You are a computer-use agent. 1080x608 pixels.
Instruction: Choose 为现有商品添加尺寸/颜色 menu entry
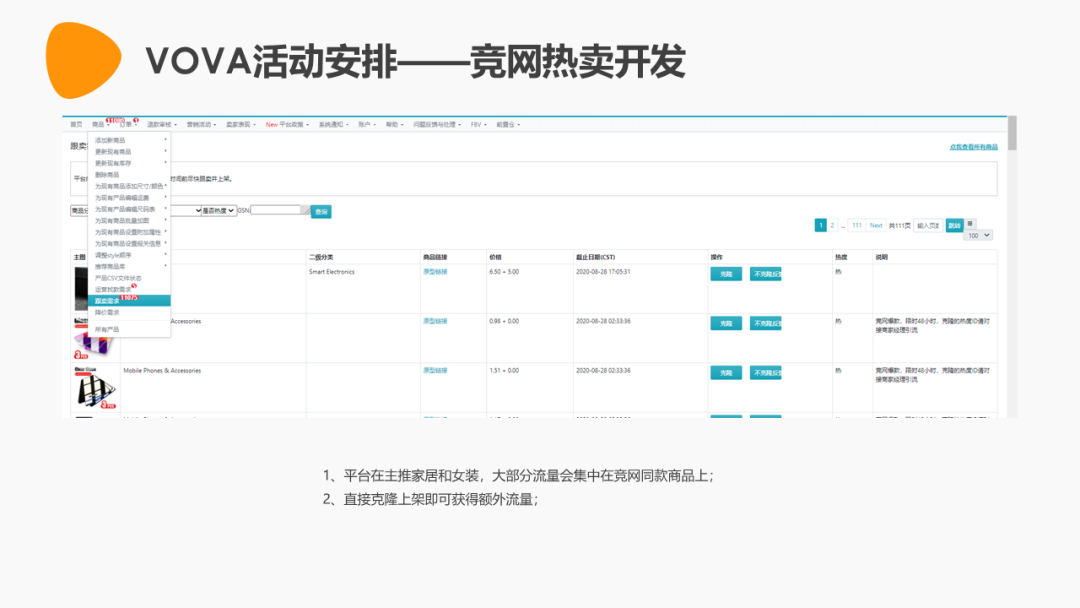point(129,186)
